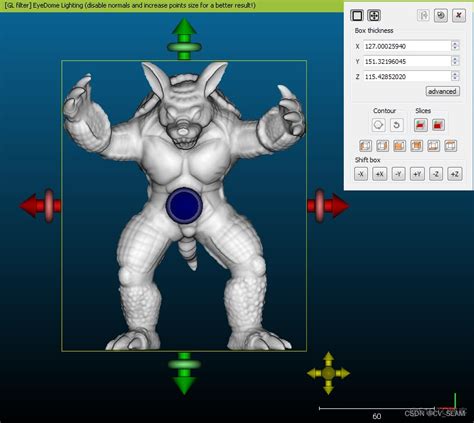
Task: Shift the box along -X
Action: [361, 174]
